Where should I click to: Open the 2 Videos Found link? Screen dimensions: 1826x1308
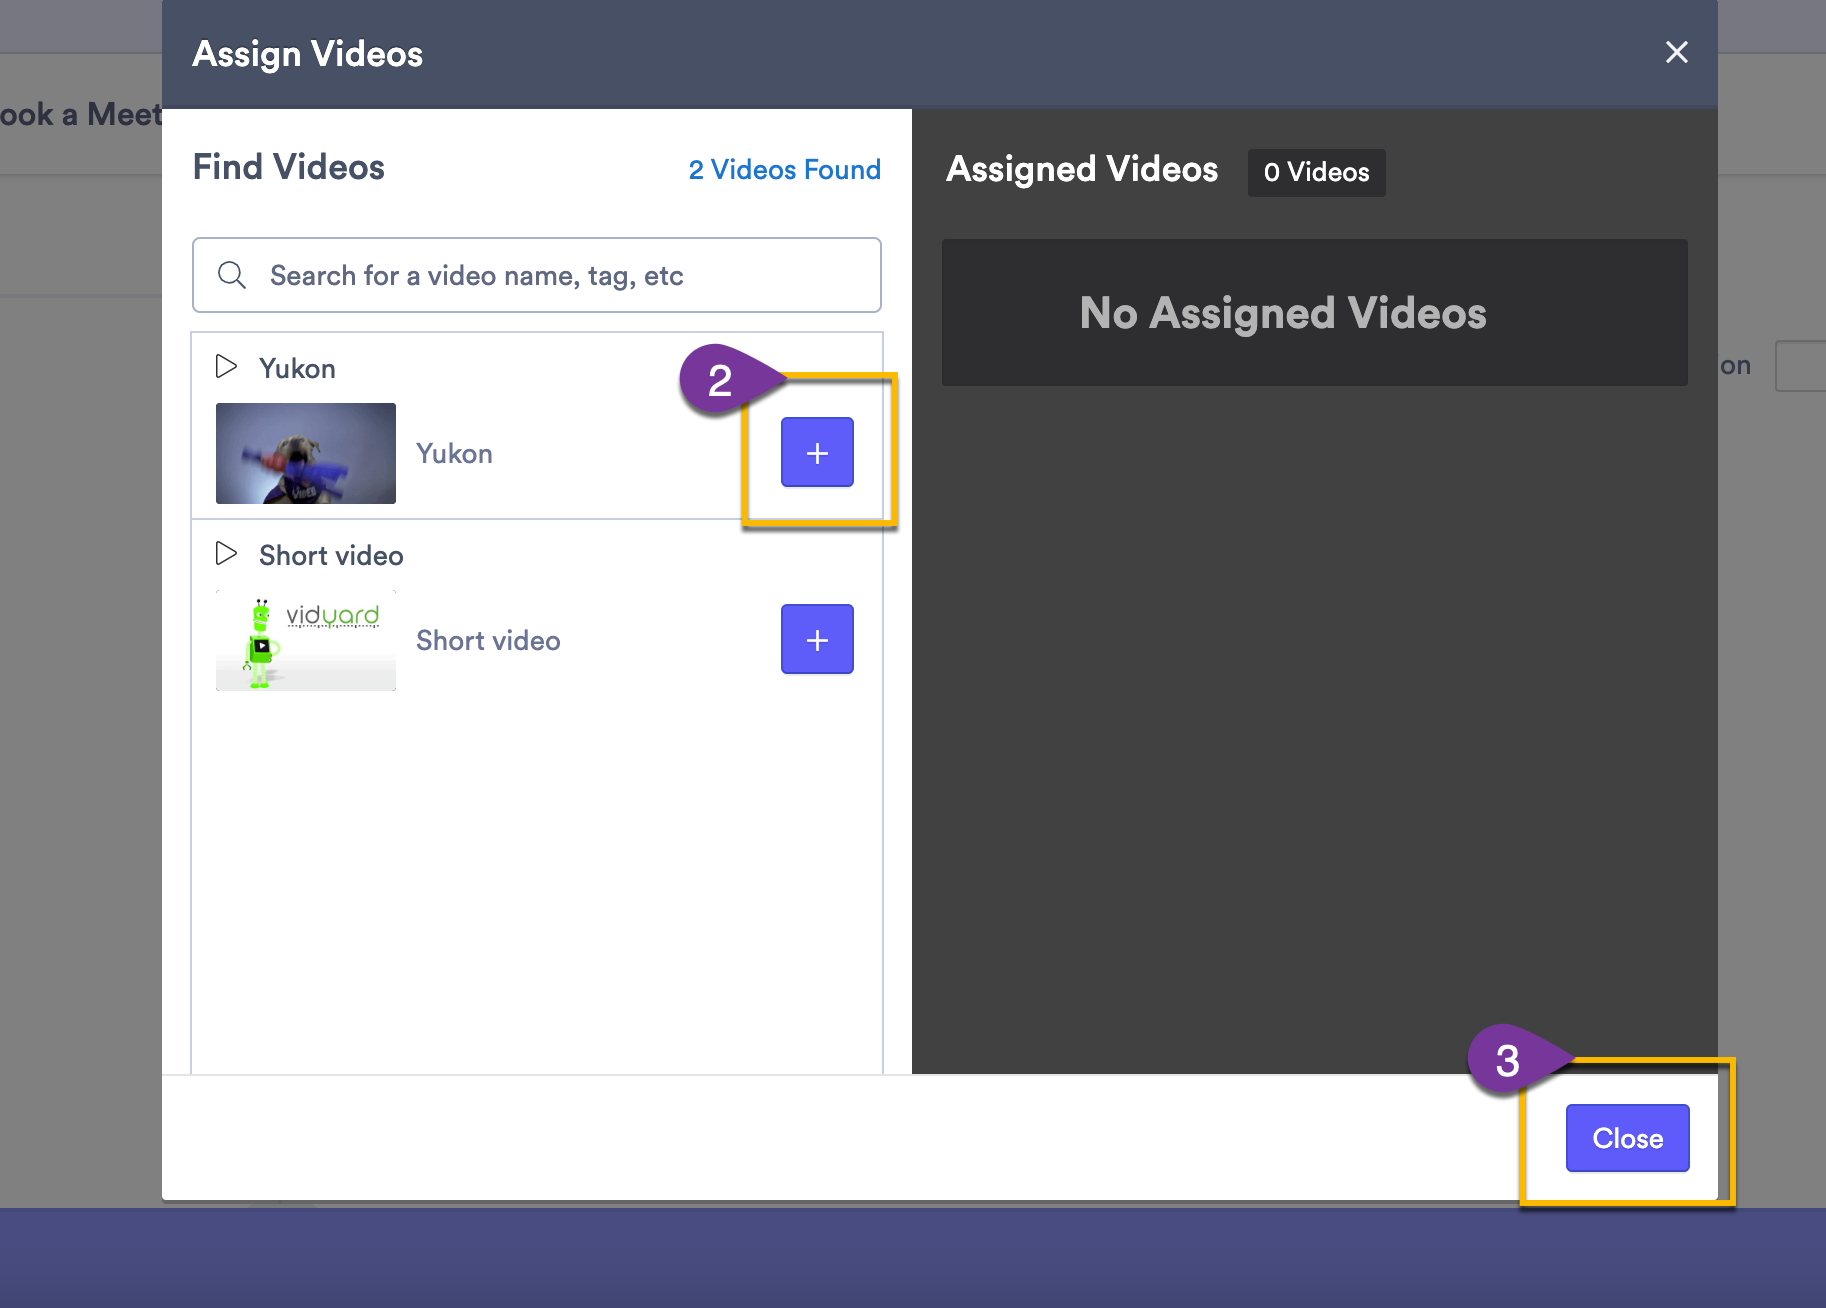(x=784, y=169)
